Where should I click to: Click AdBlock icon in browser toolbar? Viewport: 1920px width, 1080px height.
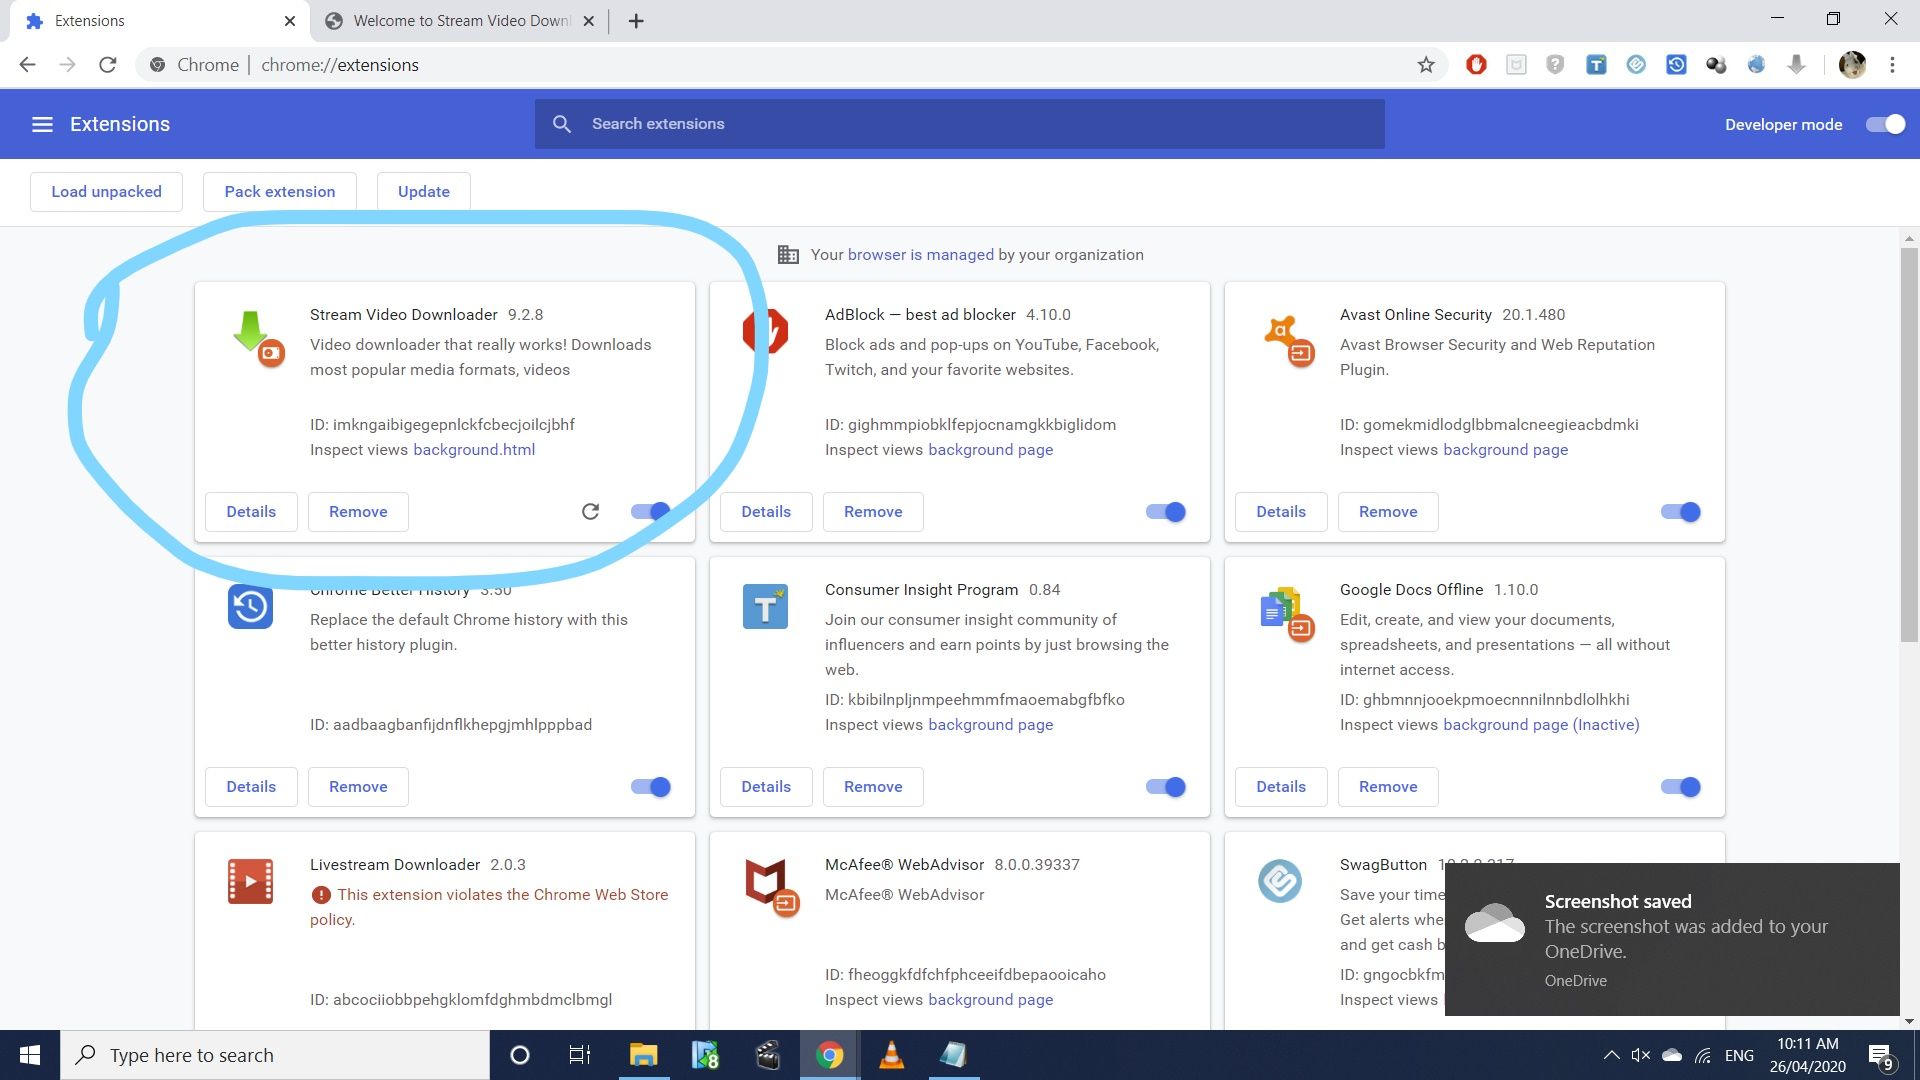tap(1476, 65)
